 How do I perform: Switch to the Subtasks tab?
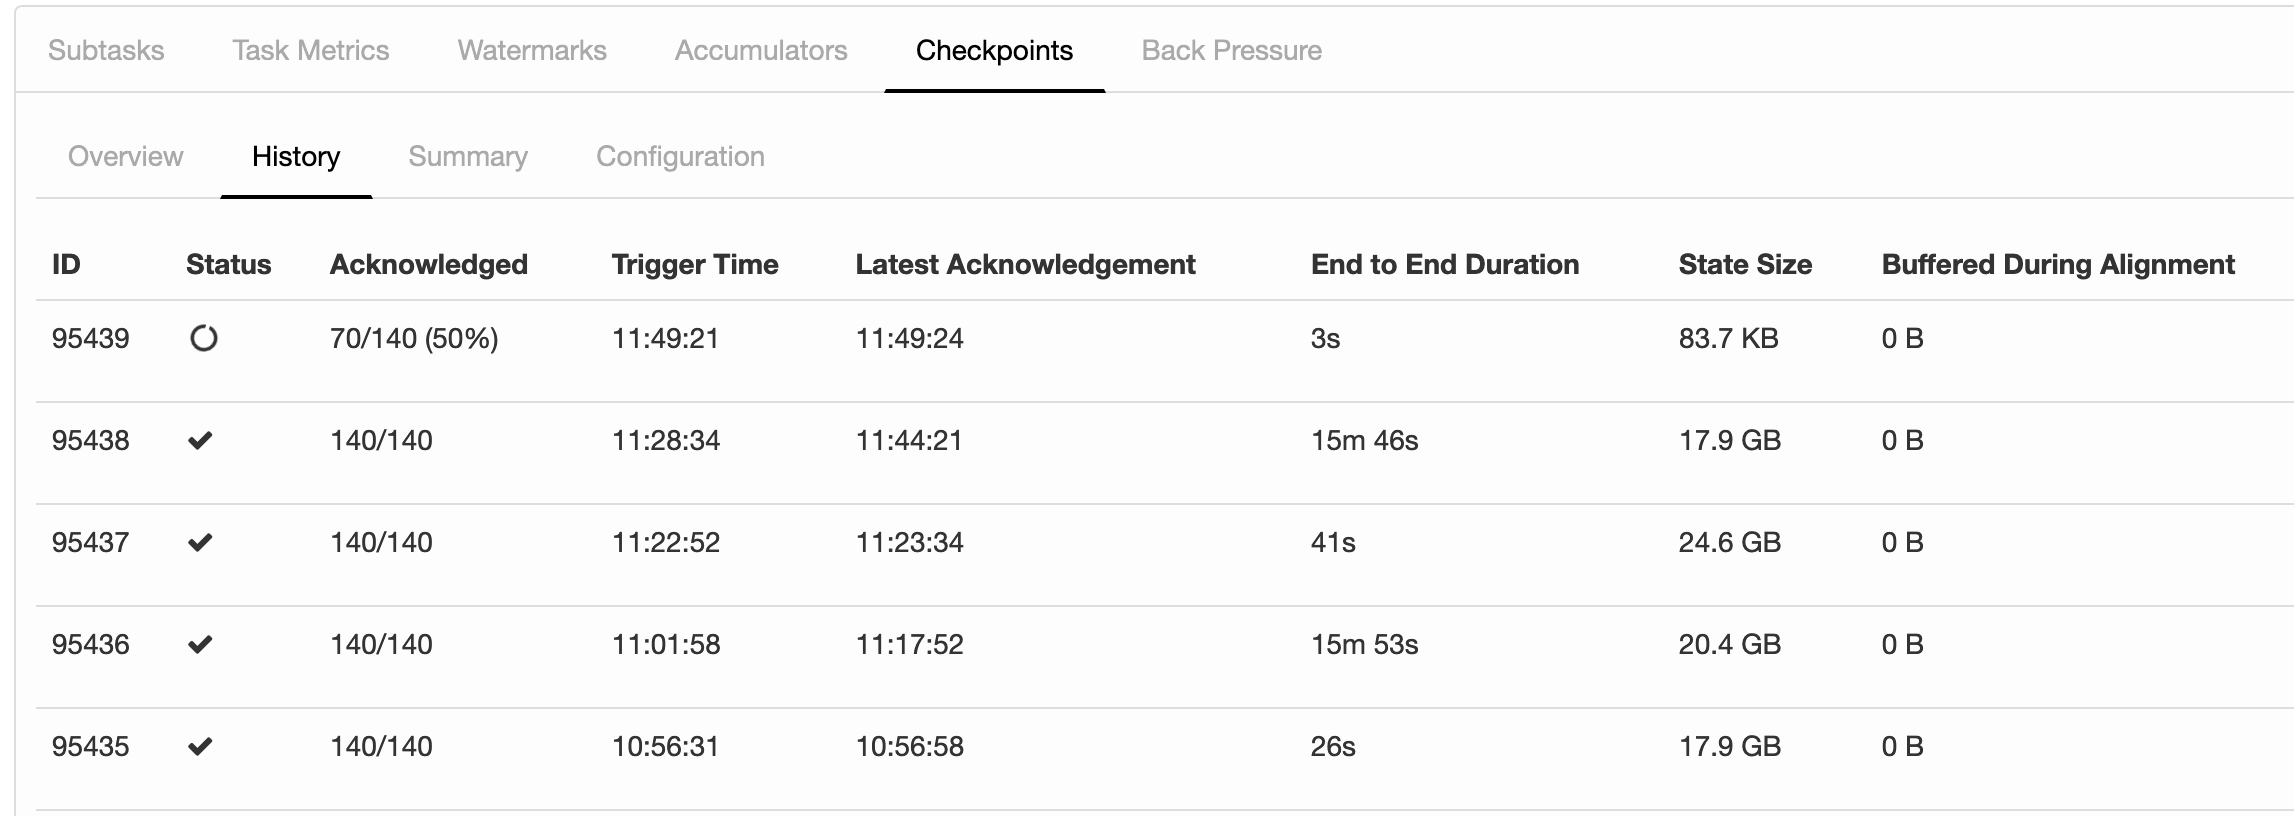click(106, 51)
